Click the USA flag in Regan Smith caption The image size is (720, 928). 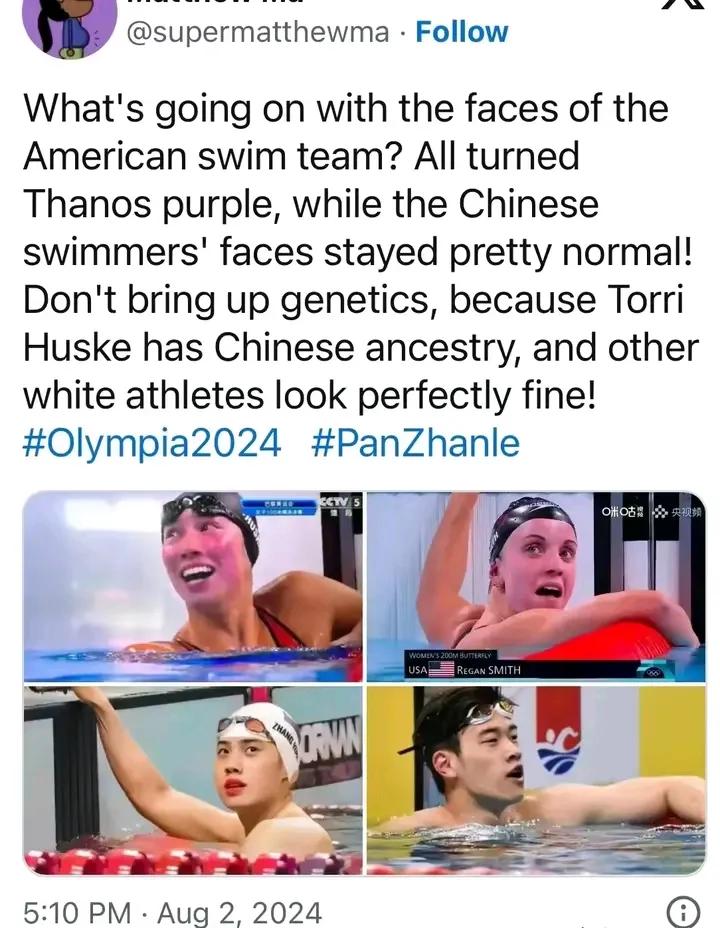tap(441, 669)
